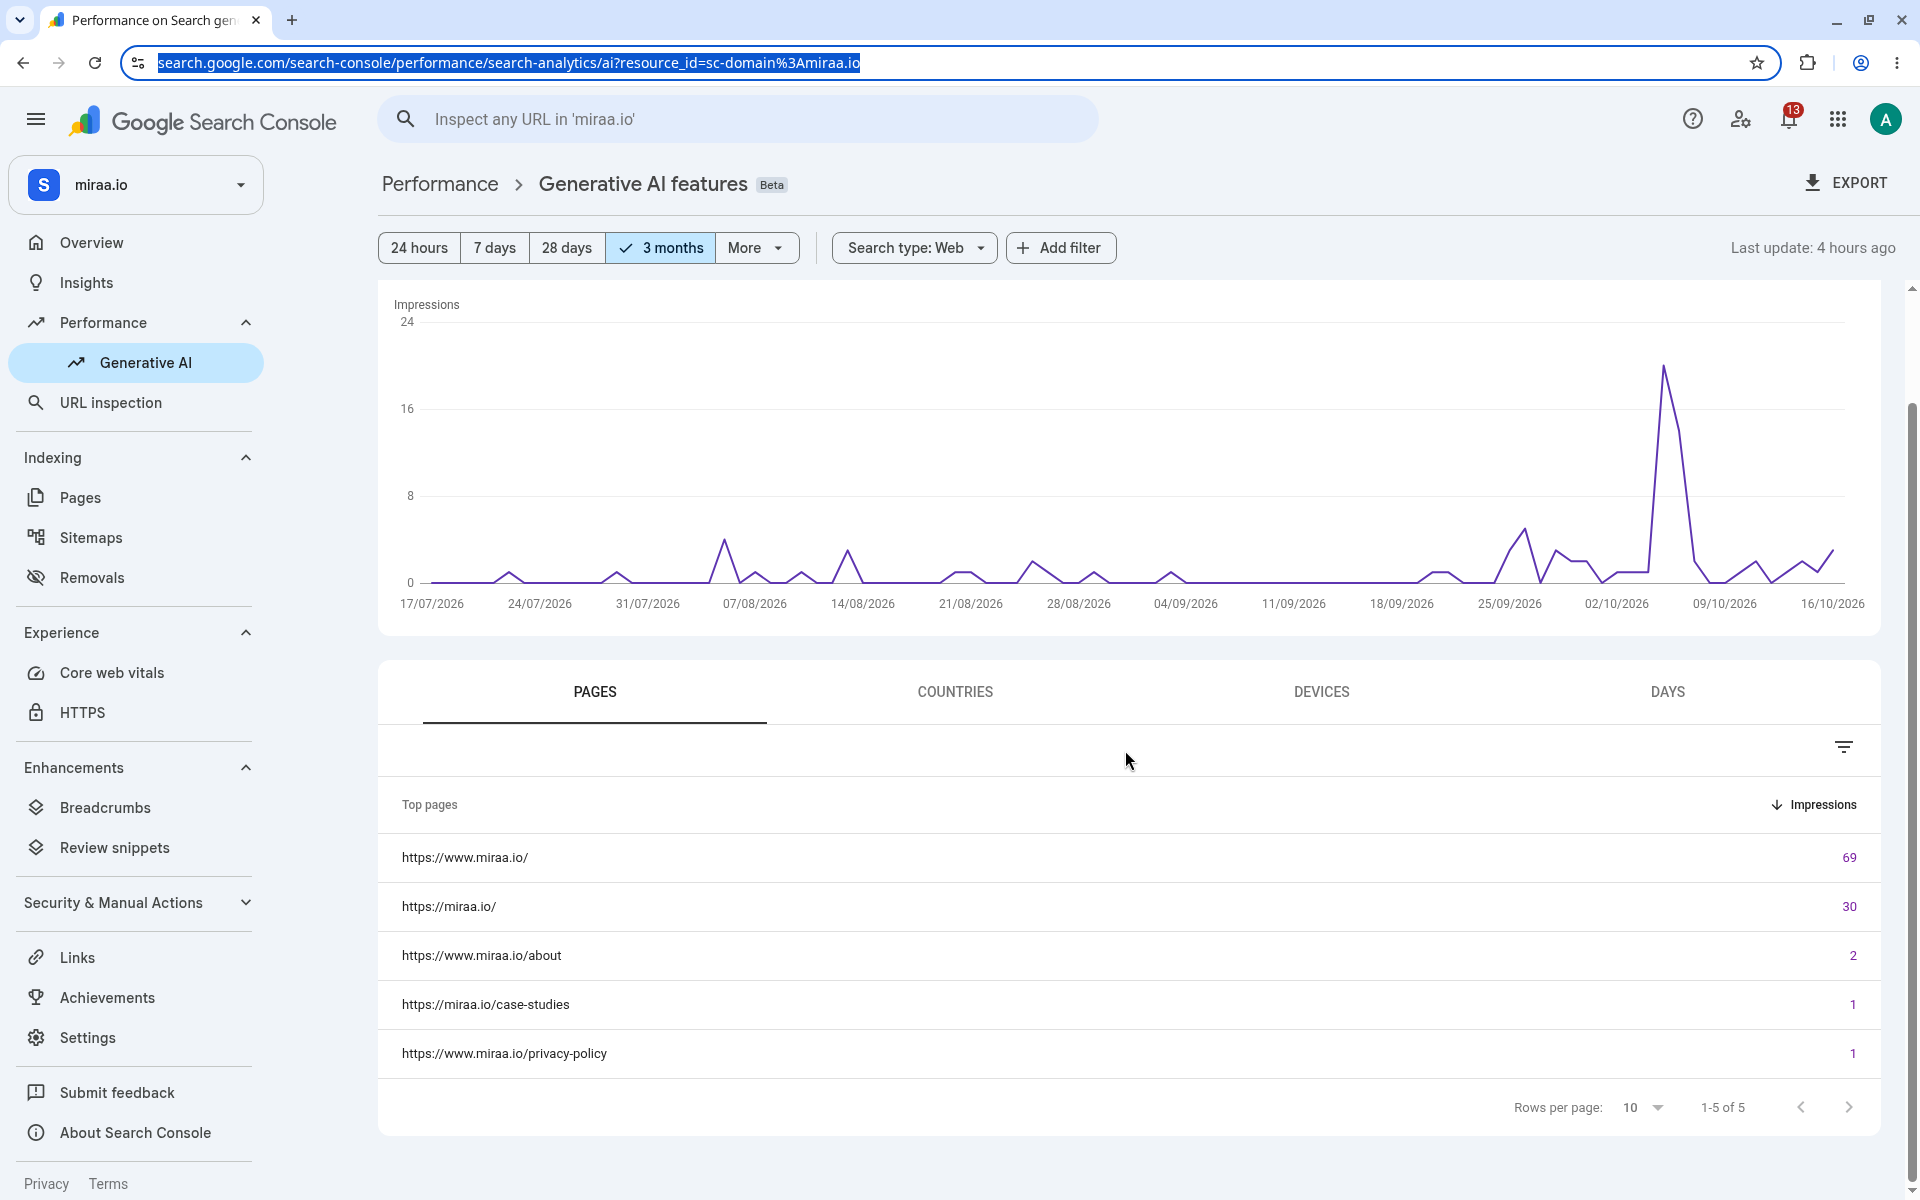Open the main hamburger menu

36,120
